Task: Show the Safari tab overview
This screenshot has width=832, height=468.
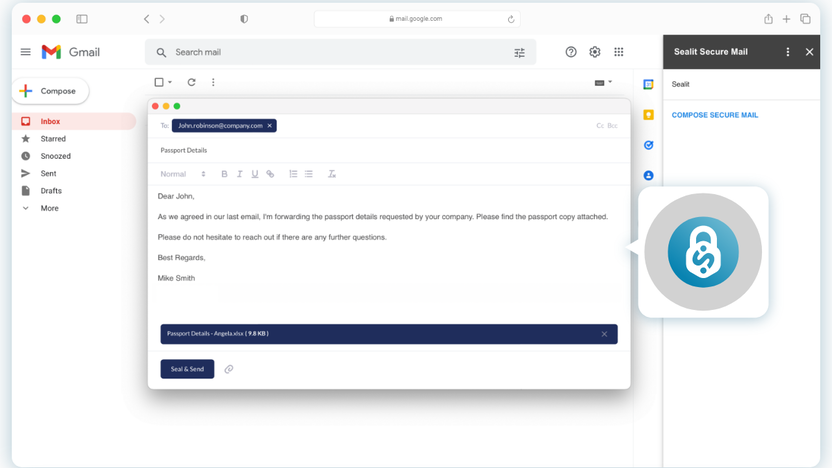Action: [805, 19]
